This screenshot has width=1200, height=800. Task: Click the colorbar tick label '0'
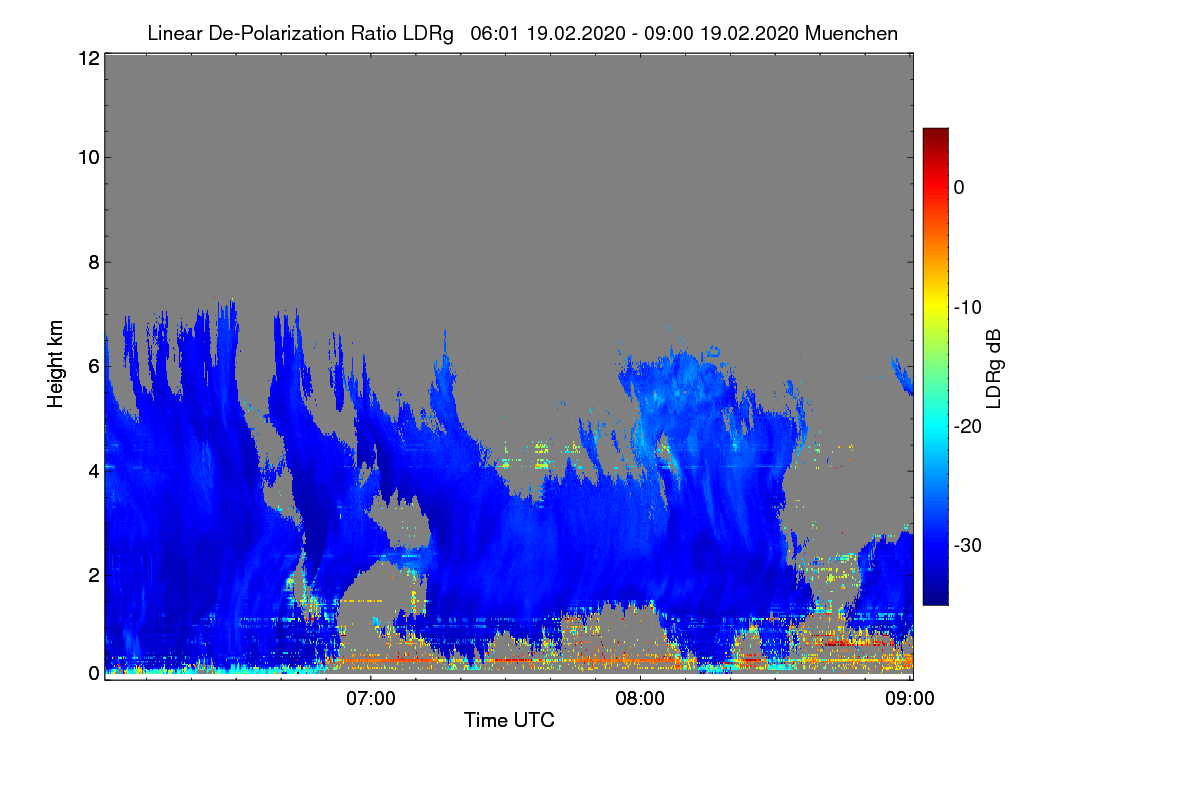[x=958, y=187]
